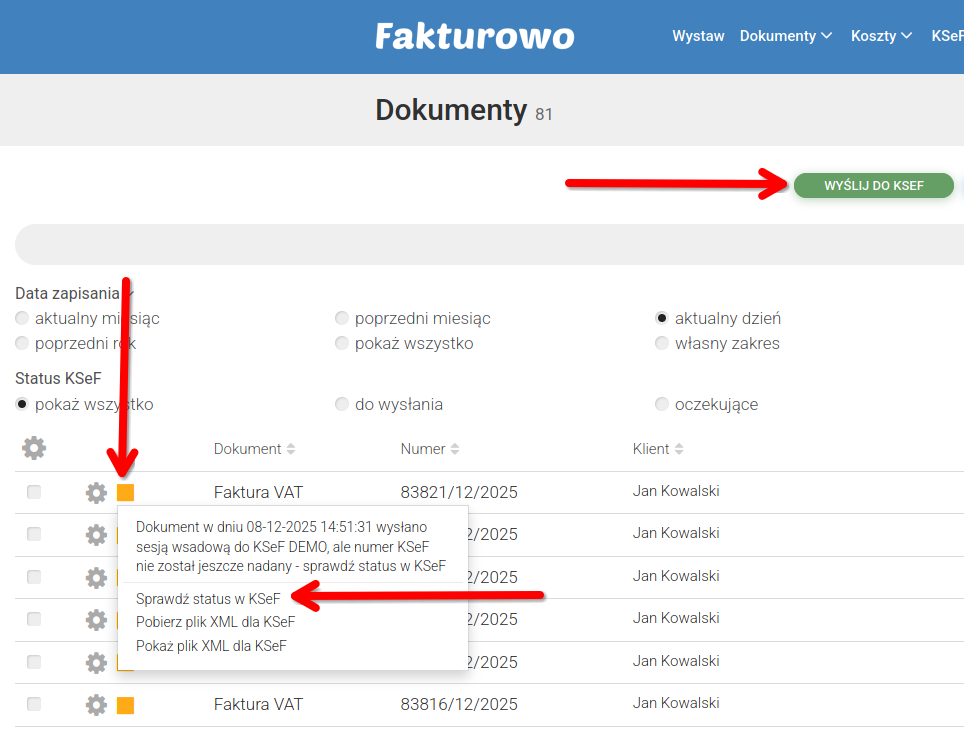Tick the checkbox for invoice 83821/12/2025
The width and height of the screenshot is (964, 731).
[33, 492]
